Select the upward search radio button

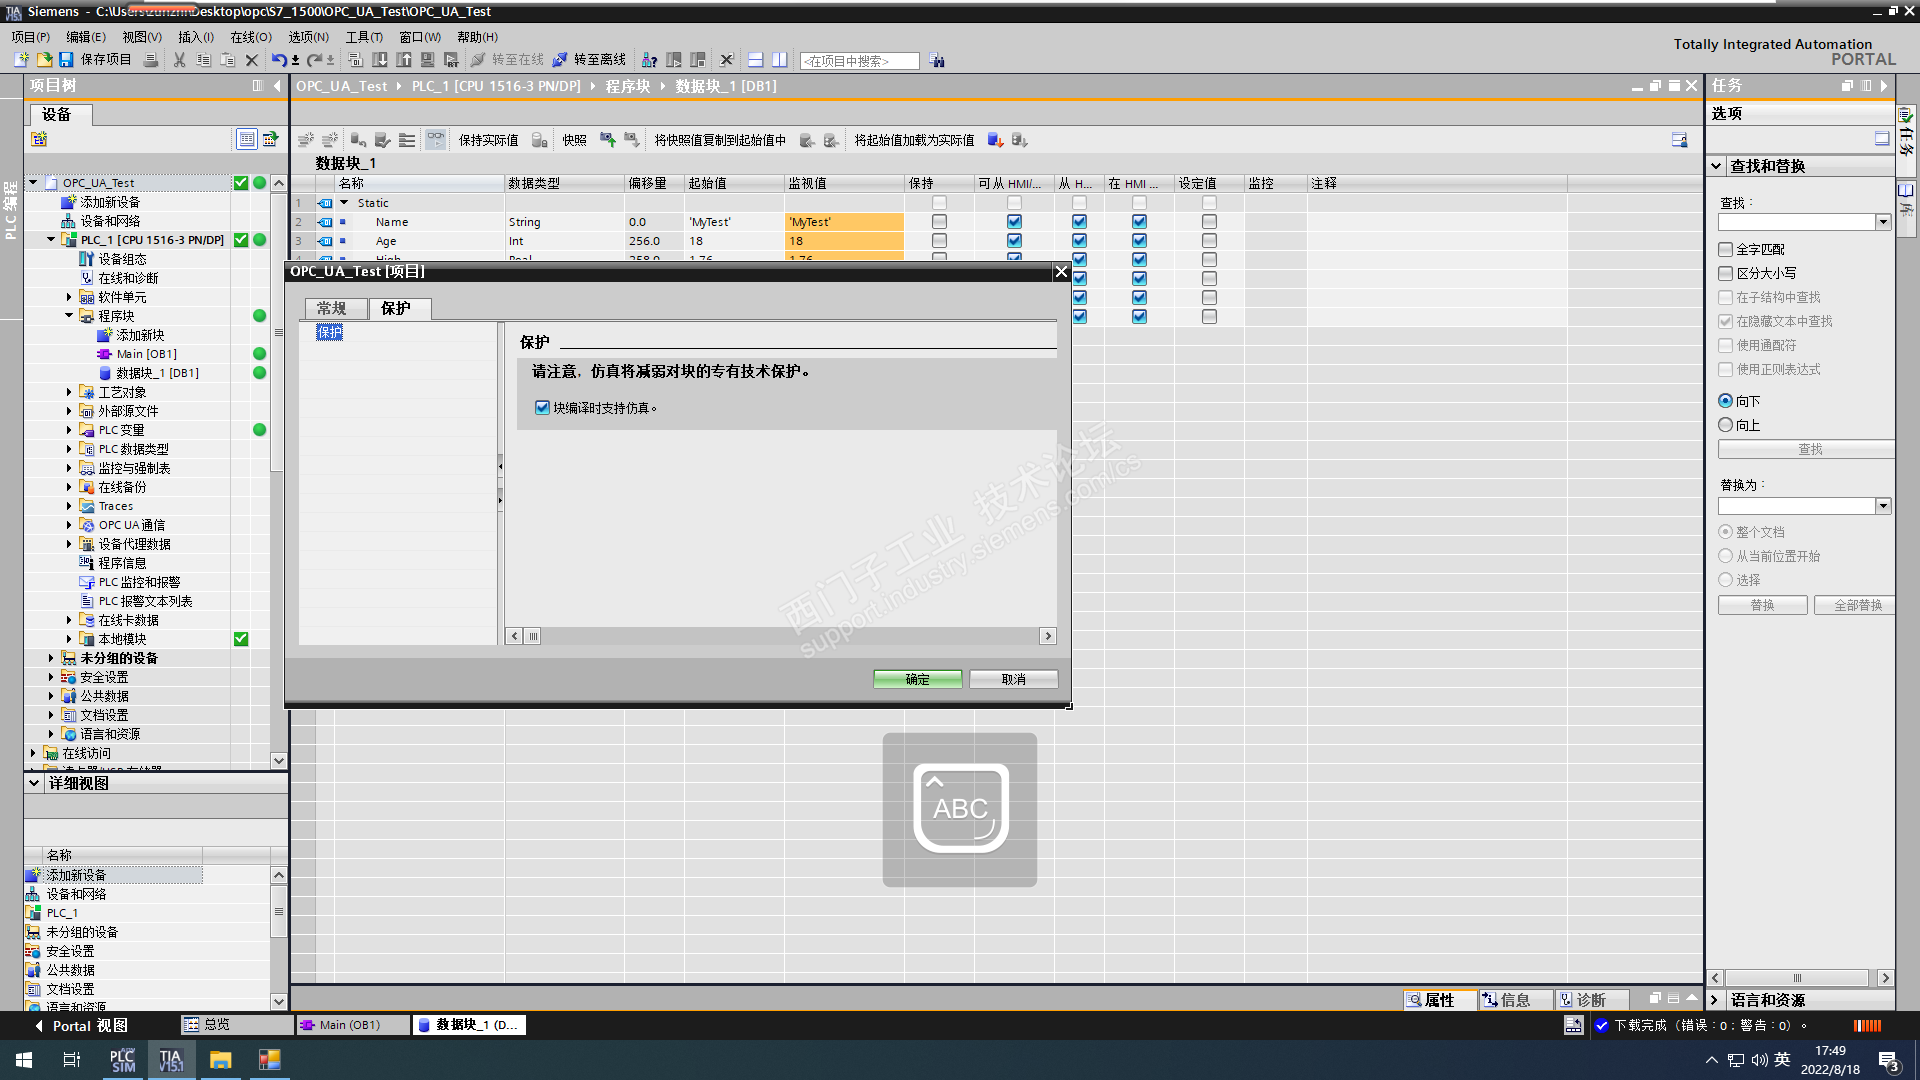1726,425
